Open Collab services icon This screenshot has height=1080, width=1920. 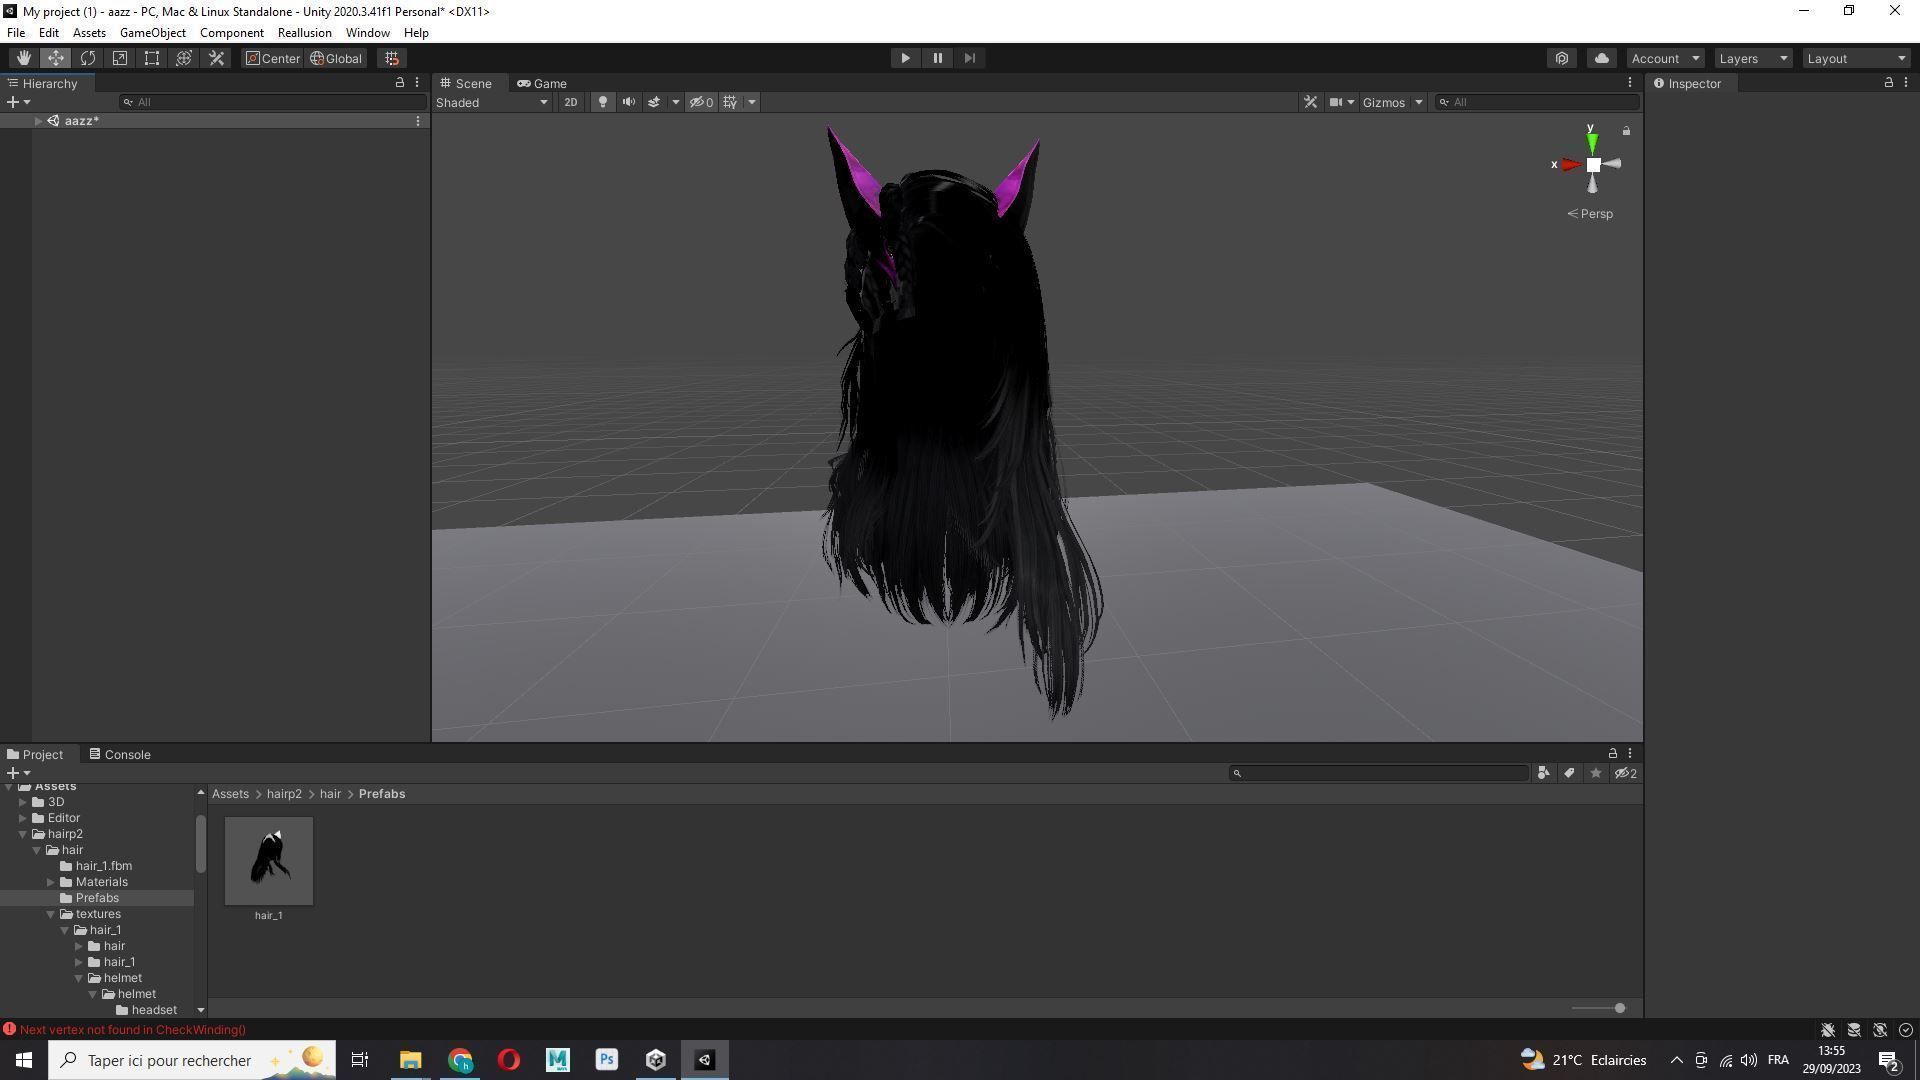click(x=1562, y=58)
